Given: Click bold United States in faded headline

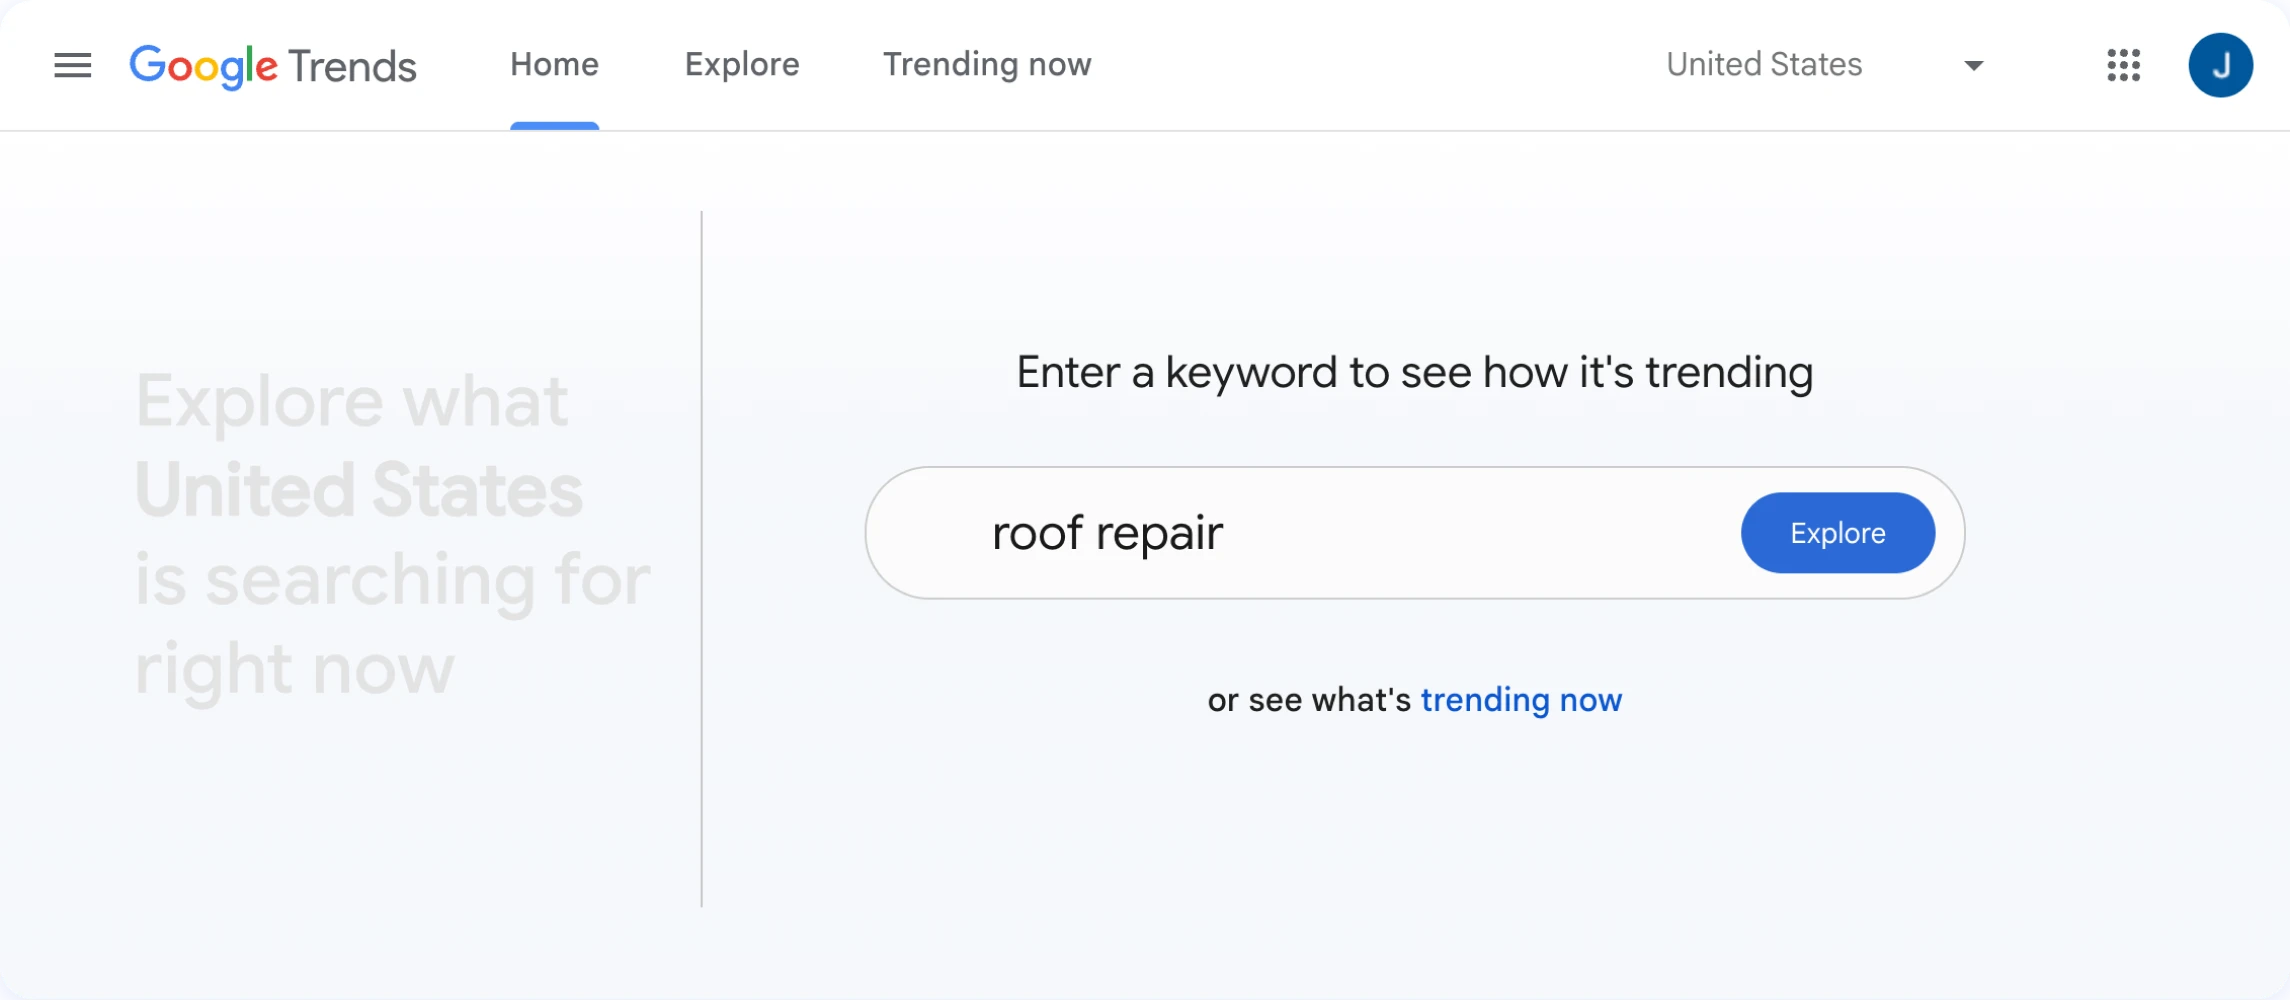Looking at the screenshot, I should [x=358, y=491].
